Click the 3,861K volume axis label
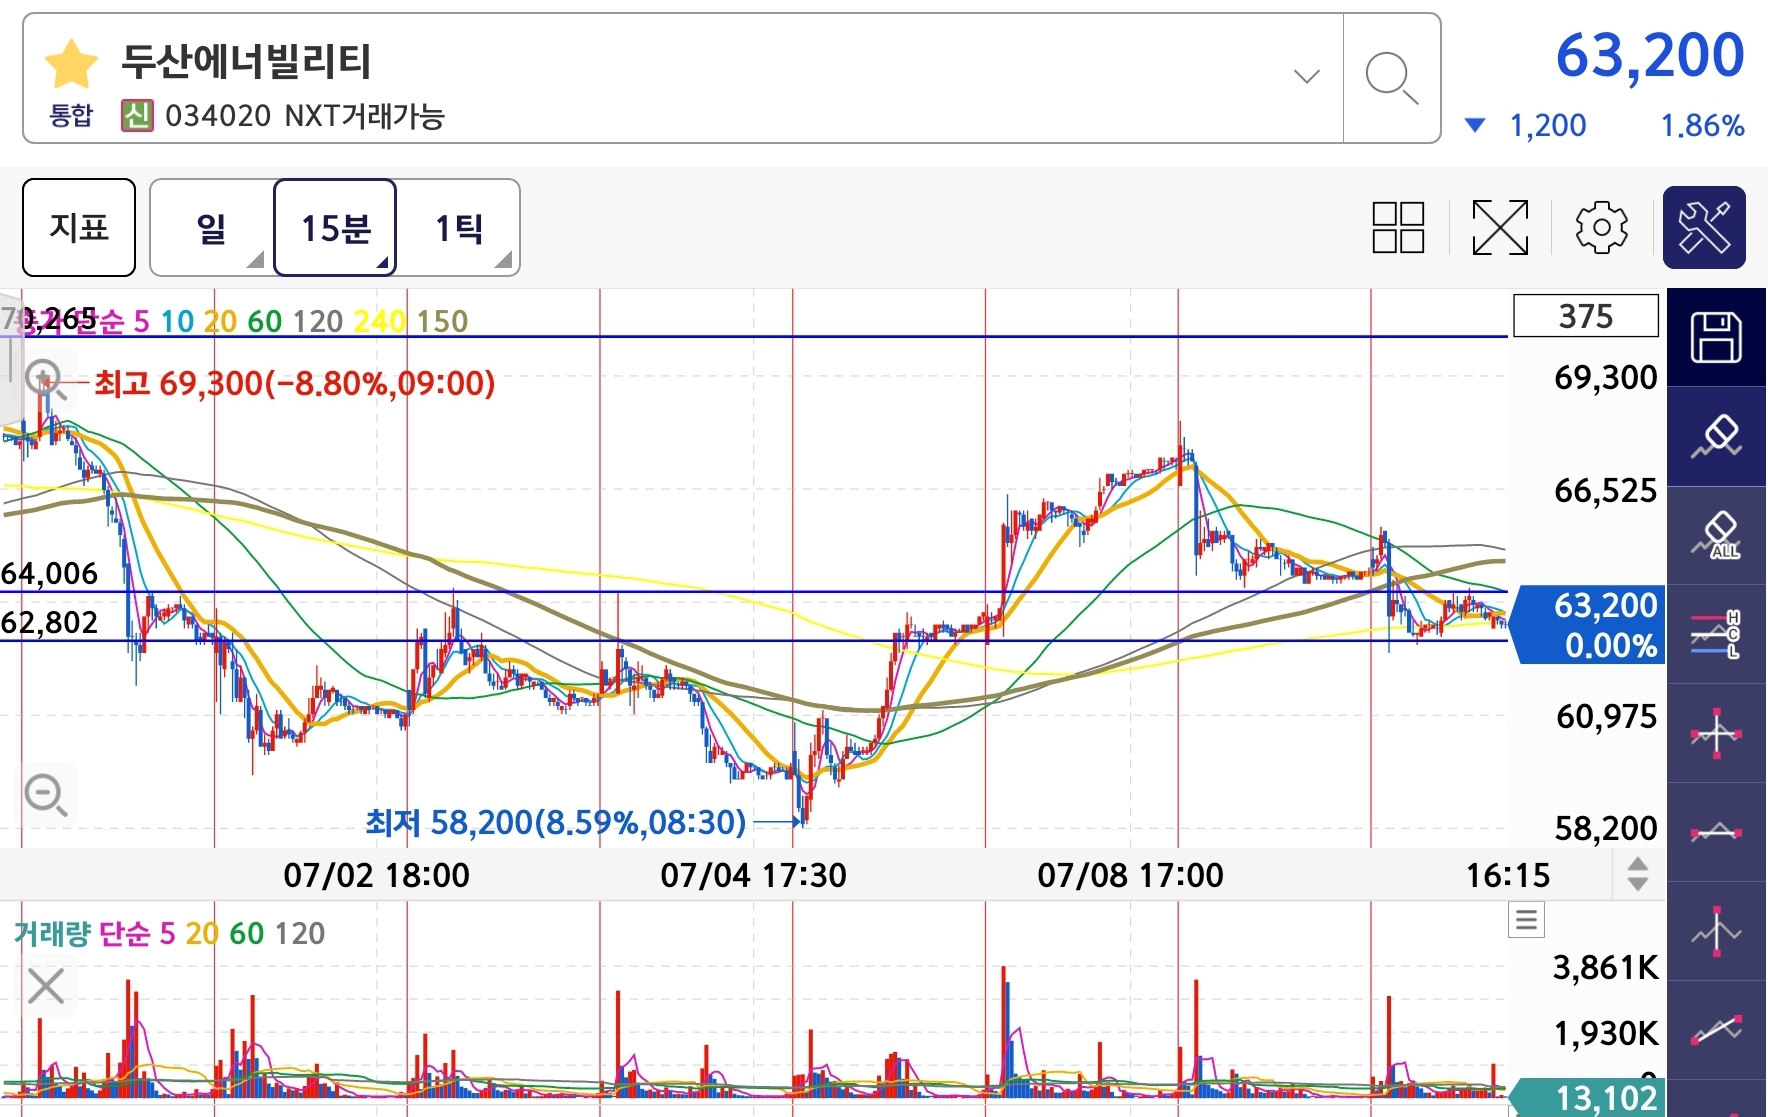This screenshot has height=1117, width=1768. [1605, 967]
